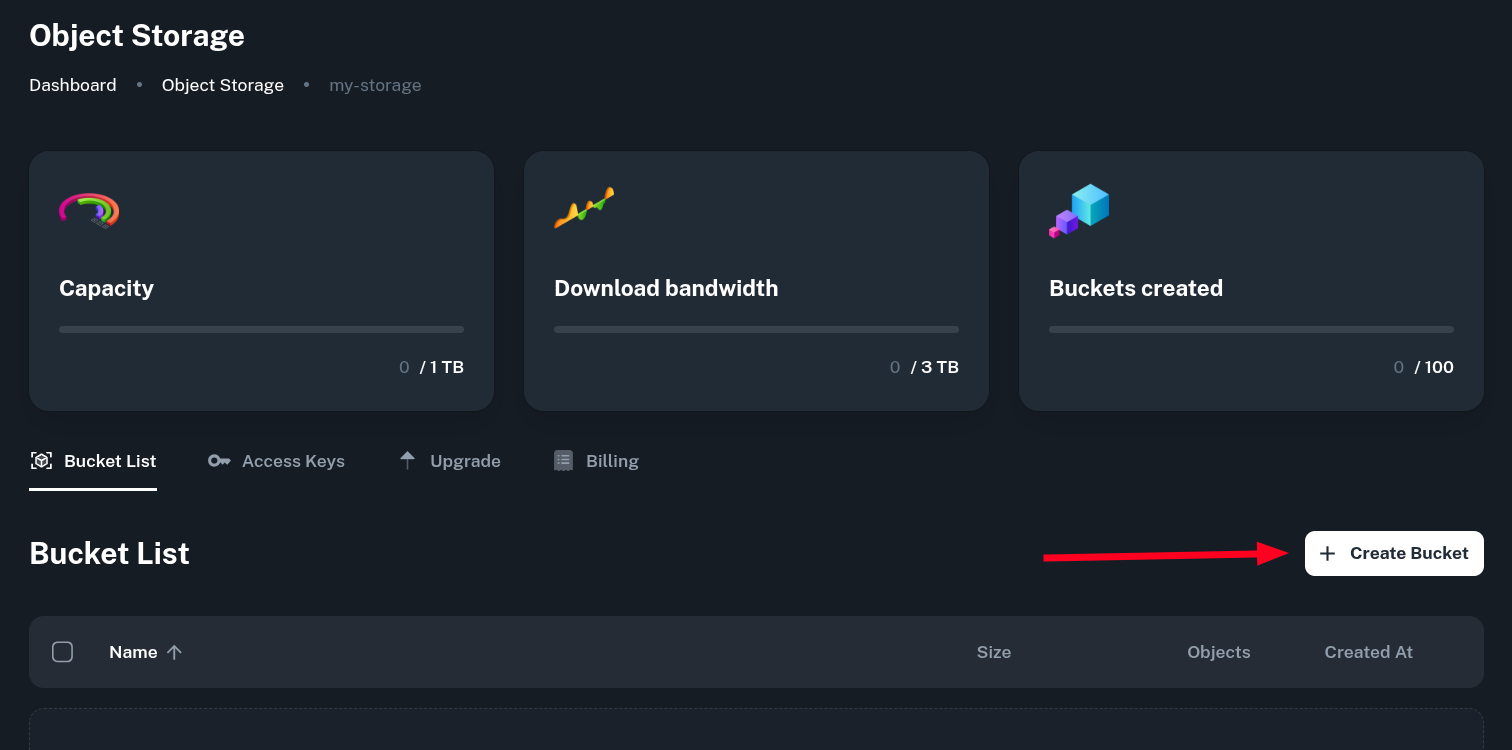This screenshot has width=1512, height=750.
Task: Click the Created At column header
Action: [x=1368, y=652]
